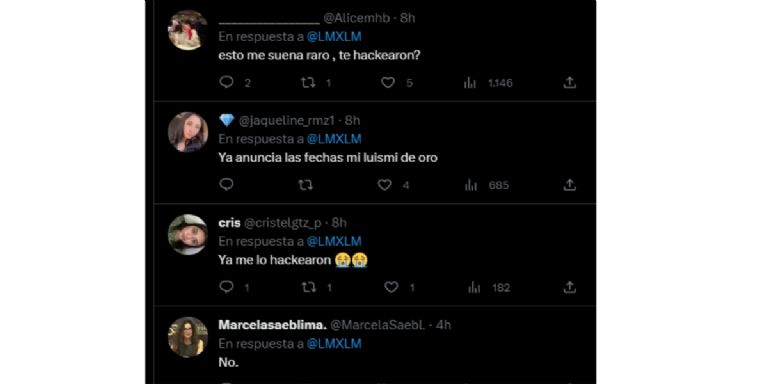Open jaqueline_rmz1's profile picture
Image resolution: width=768 pixels, height=384 pixels.
188,132
